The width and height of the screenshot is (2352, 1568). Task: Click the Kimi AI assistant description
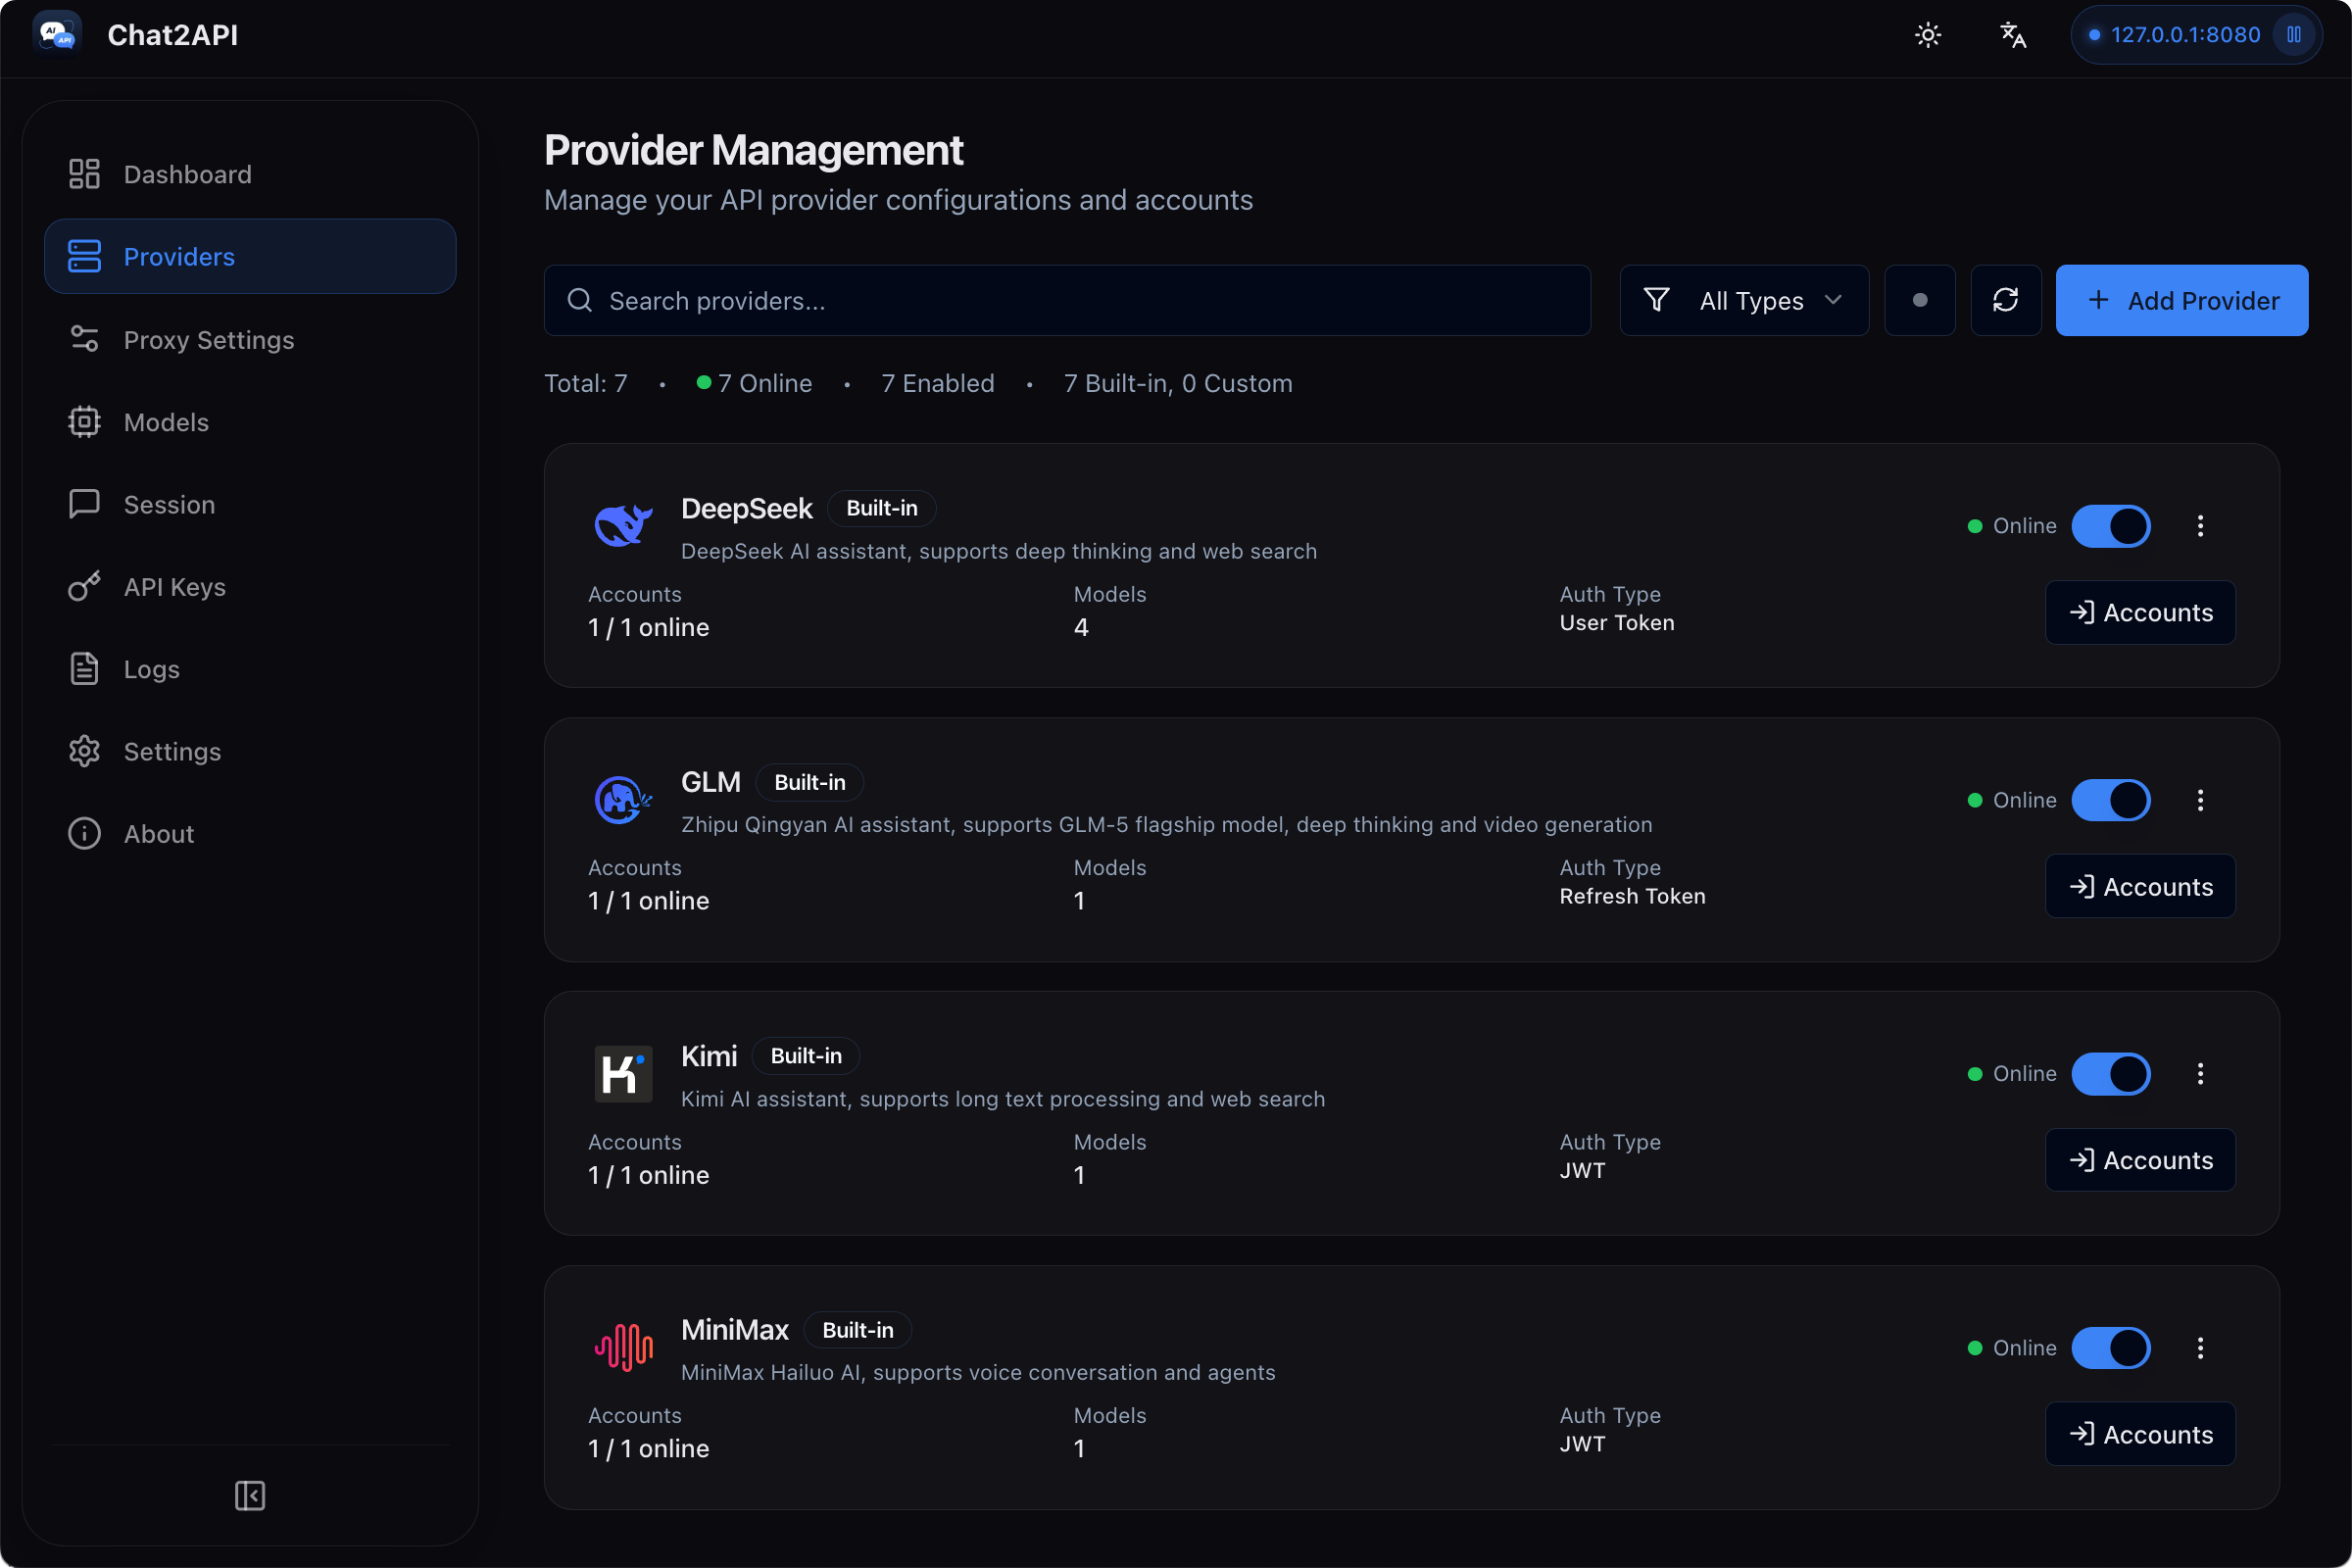click(1003, 1099)
